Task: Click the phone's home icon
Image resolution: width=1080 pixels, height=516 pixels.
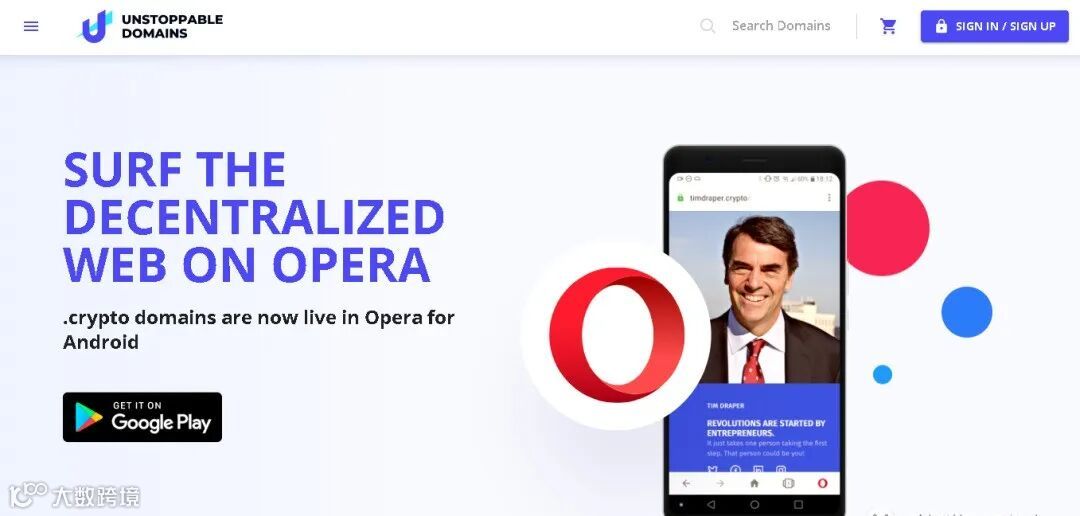Action: (x=754, y=484)
